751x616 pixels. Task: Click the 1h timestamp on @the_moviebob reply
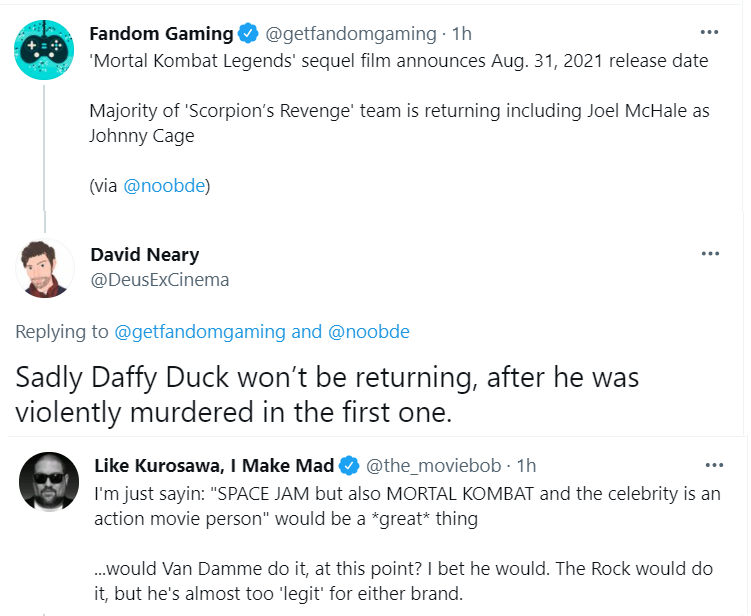pos(526,466)
